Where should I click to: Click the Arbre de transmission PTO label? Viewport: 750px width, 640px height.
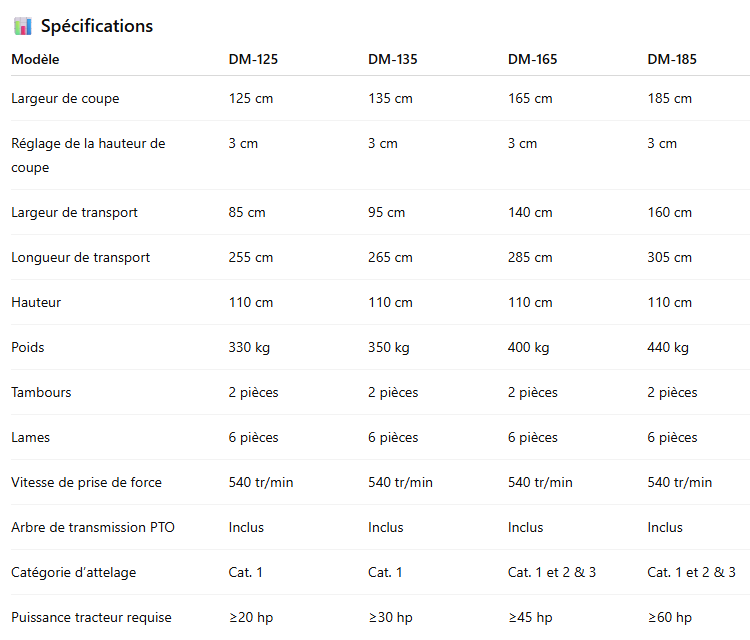pos(93,527)
